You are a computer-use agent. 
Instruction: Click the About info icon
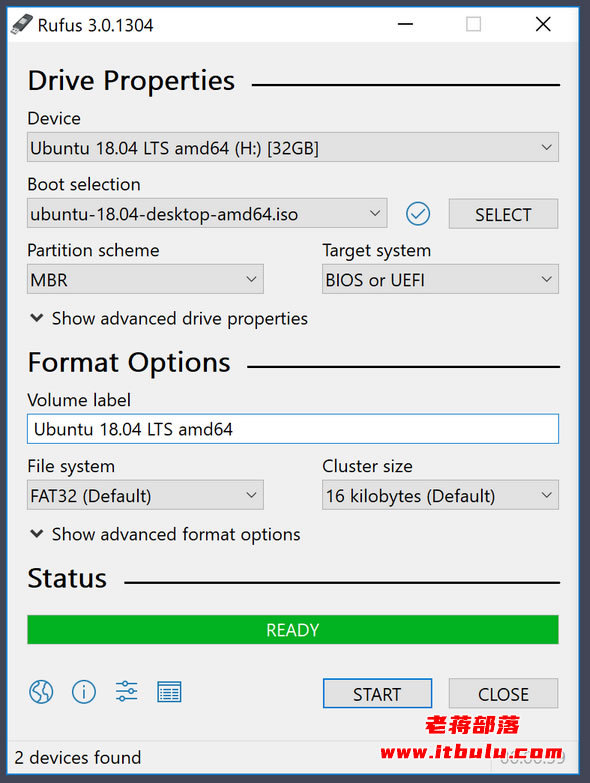pos(84,692)
